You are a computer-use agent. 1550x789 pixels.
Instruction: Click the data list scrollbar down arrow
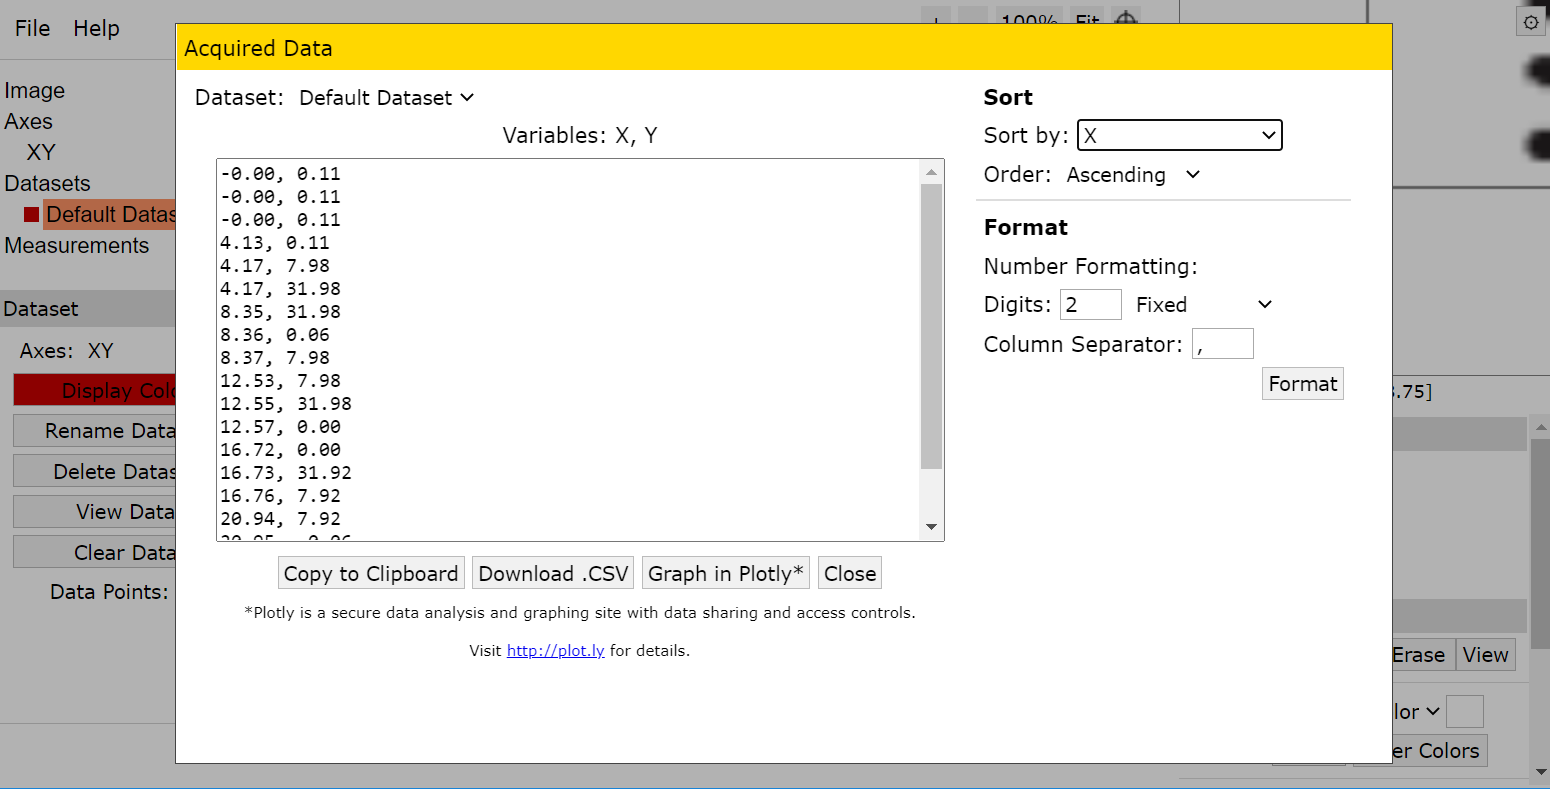pos(931,527)
